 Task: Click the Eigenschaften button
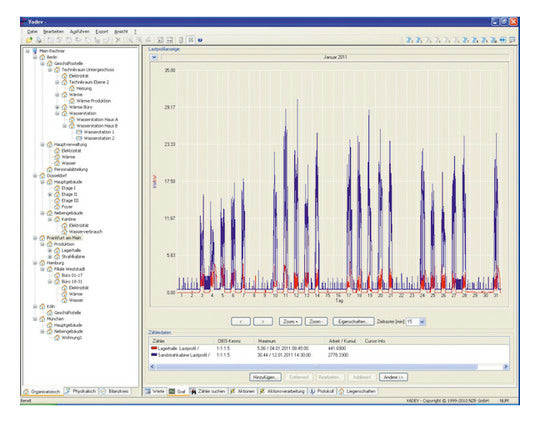353,322
